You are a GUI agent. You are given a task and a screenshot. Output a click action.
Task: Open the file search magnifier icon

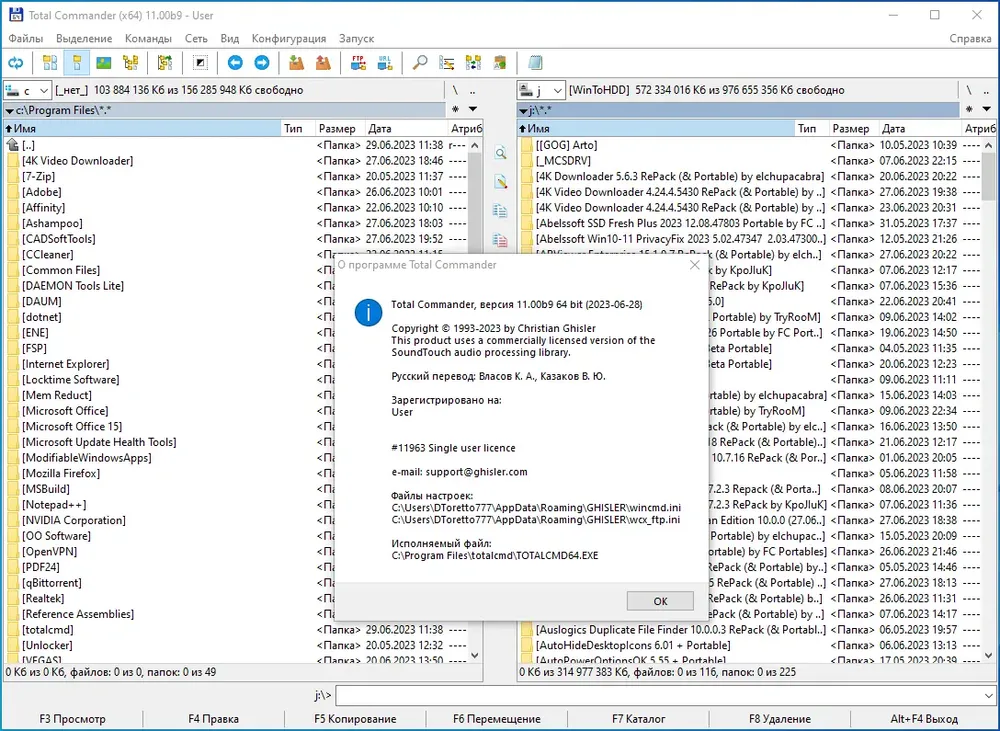click(420, 63)
